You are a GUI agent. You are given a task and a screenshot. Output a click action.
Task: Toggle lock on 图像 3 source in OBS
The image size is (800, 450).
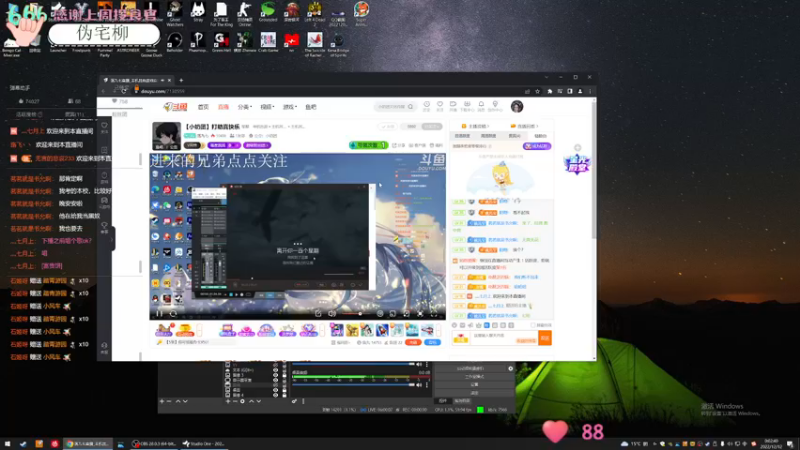(x=284, y=375)
